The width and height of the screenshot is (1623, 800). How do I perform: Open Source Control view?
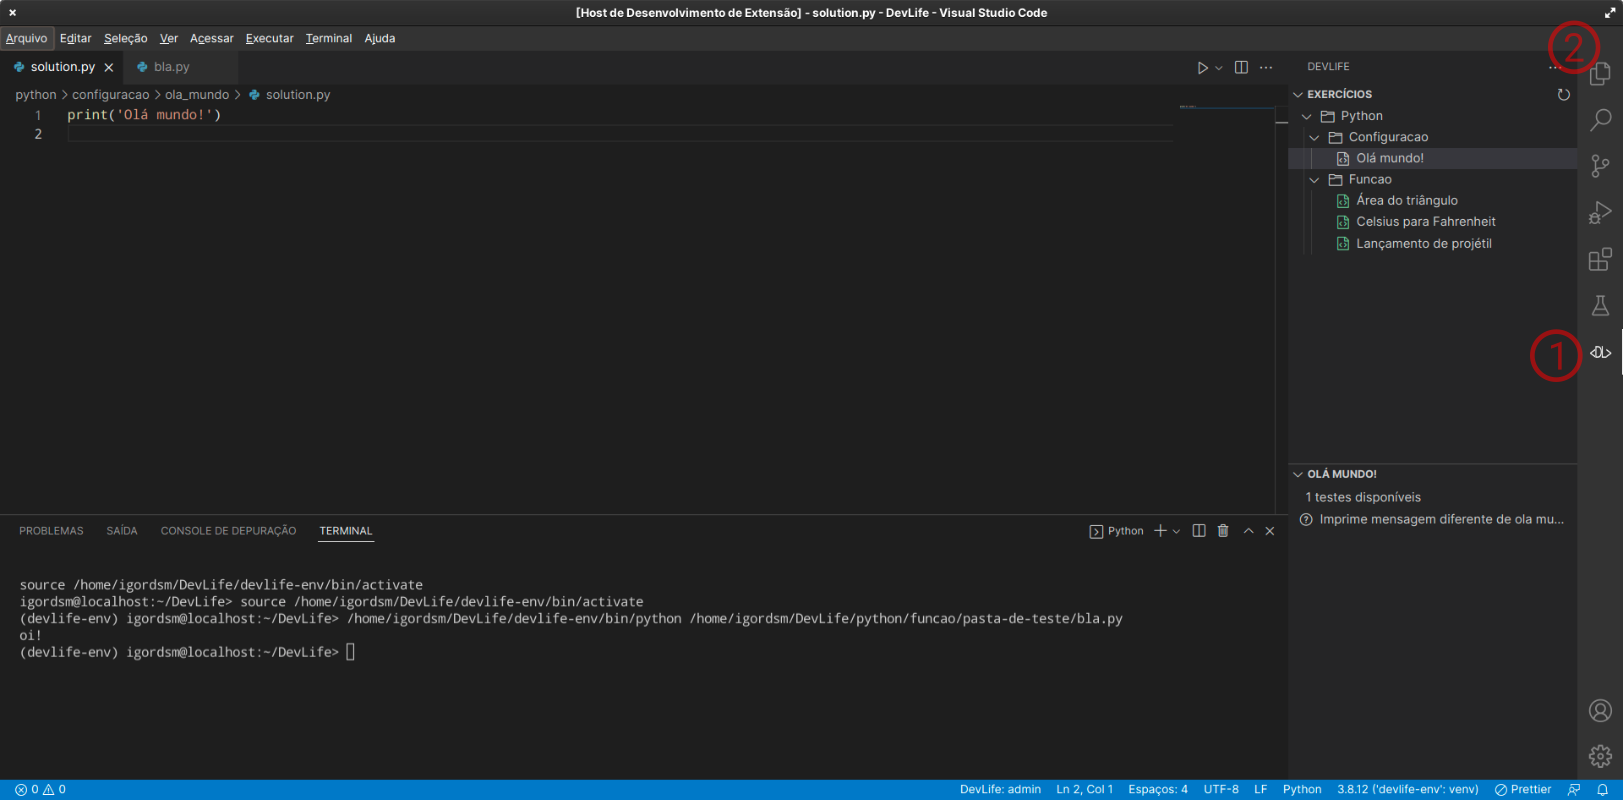[1600, 165]
